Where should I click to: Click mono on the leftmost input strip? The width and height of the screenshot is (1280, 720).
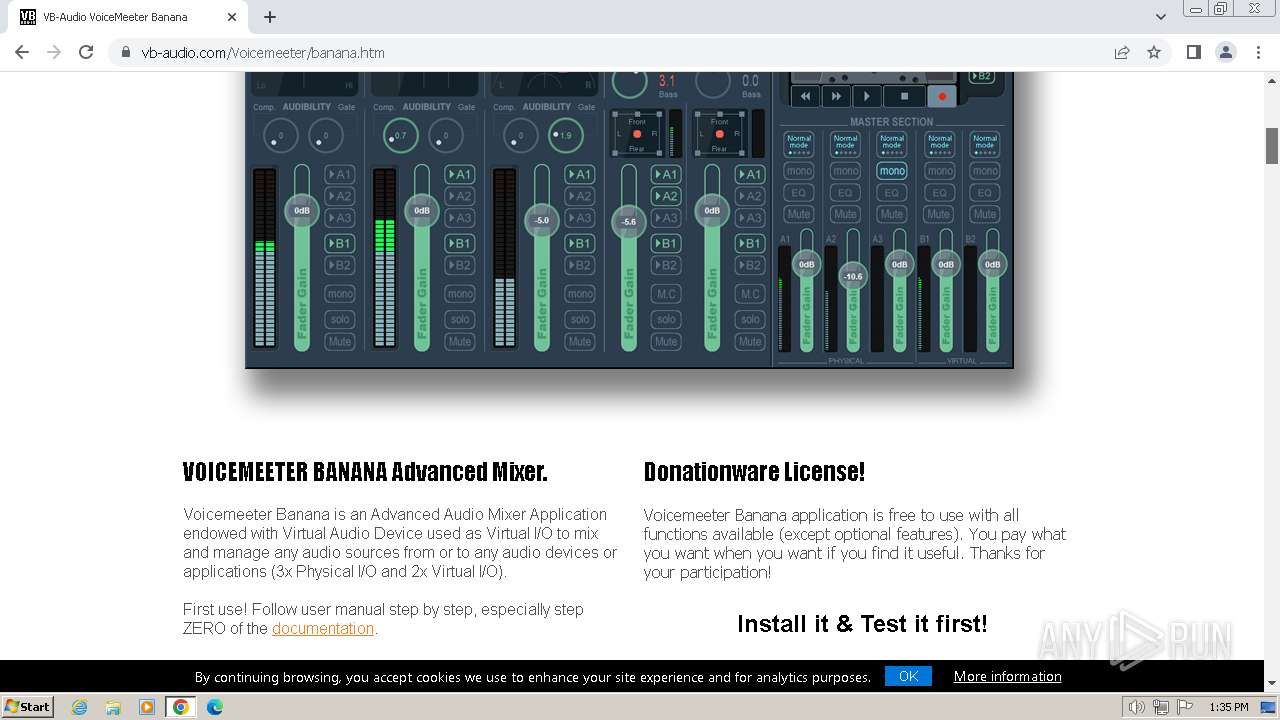pyautogui.click(x=340, y=294)
